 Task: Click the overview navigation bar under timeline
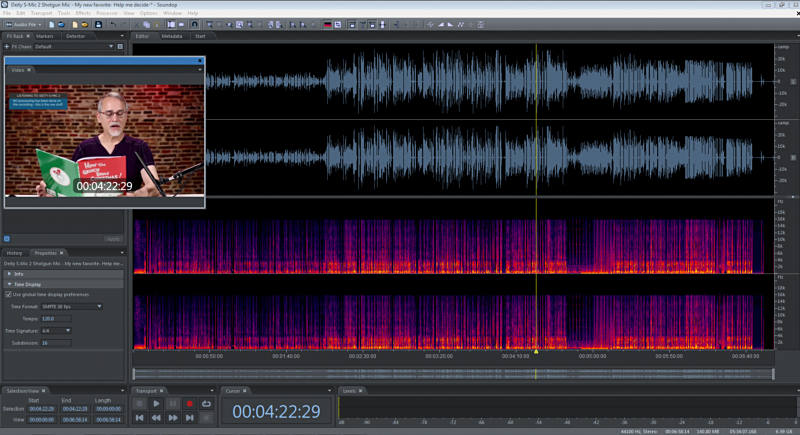454,374
